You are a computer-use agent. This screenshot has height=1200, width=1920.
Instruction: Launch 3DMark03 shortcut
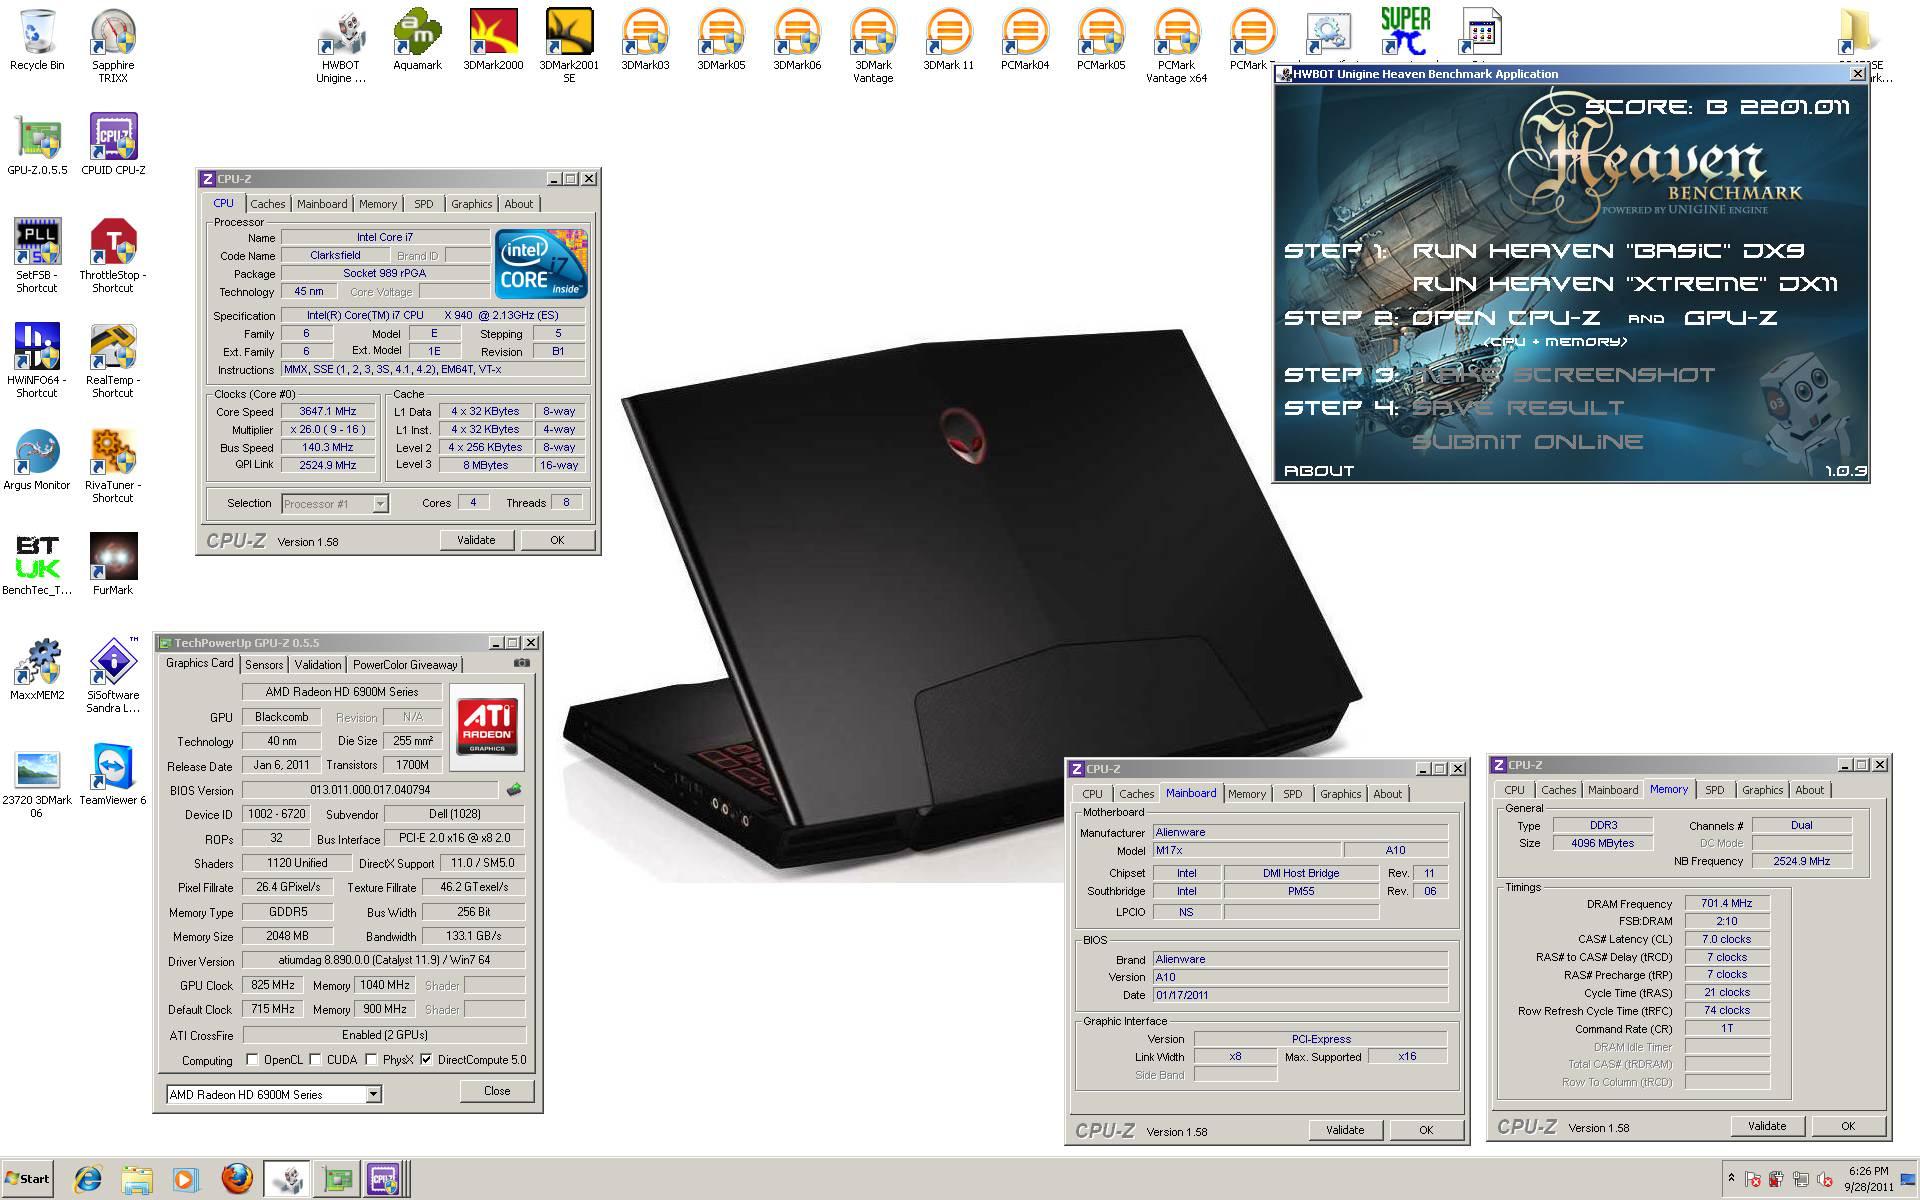tap(645, 40)
